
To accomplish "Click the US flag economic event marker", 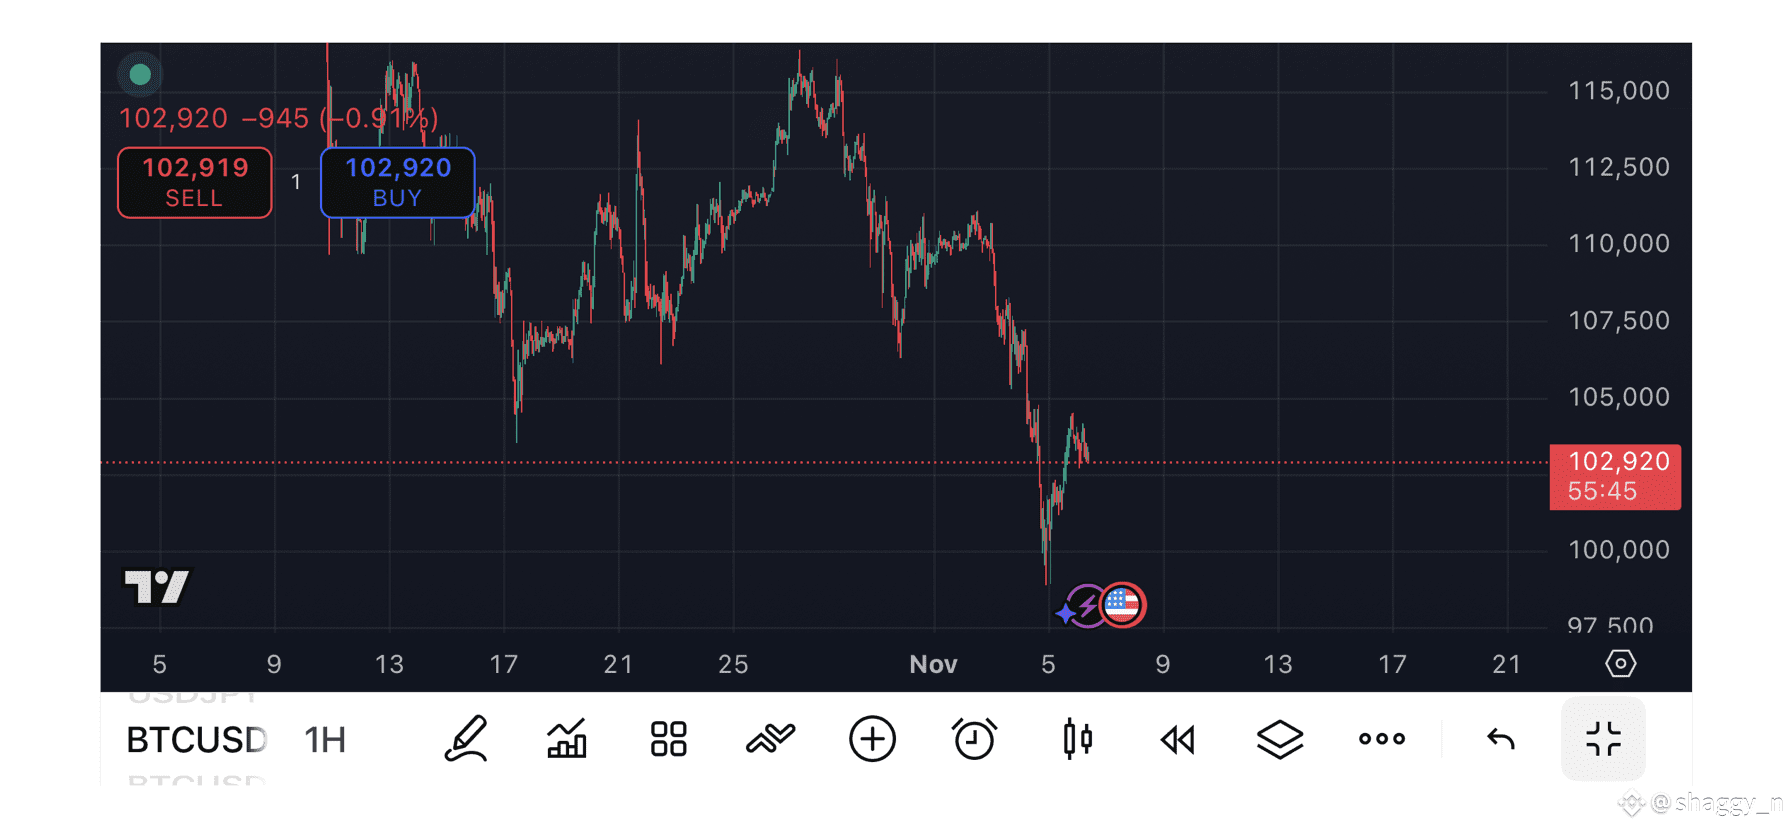I will (1123, 604).
